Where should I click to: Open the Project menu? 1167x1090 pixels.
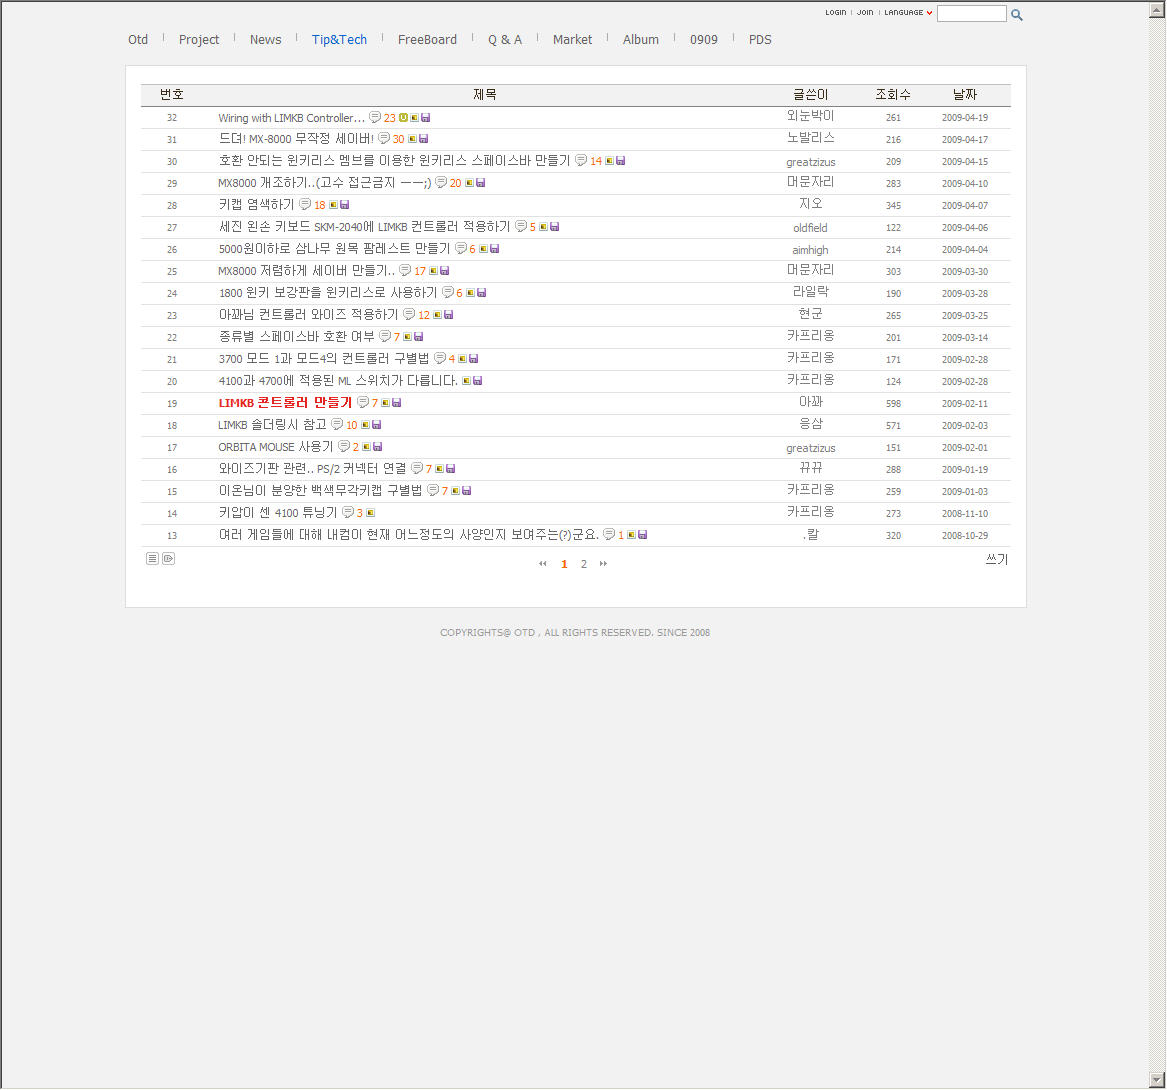(199, 39)
